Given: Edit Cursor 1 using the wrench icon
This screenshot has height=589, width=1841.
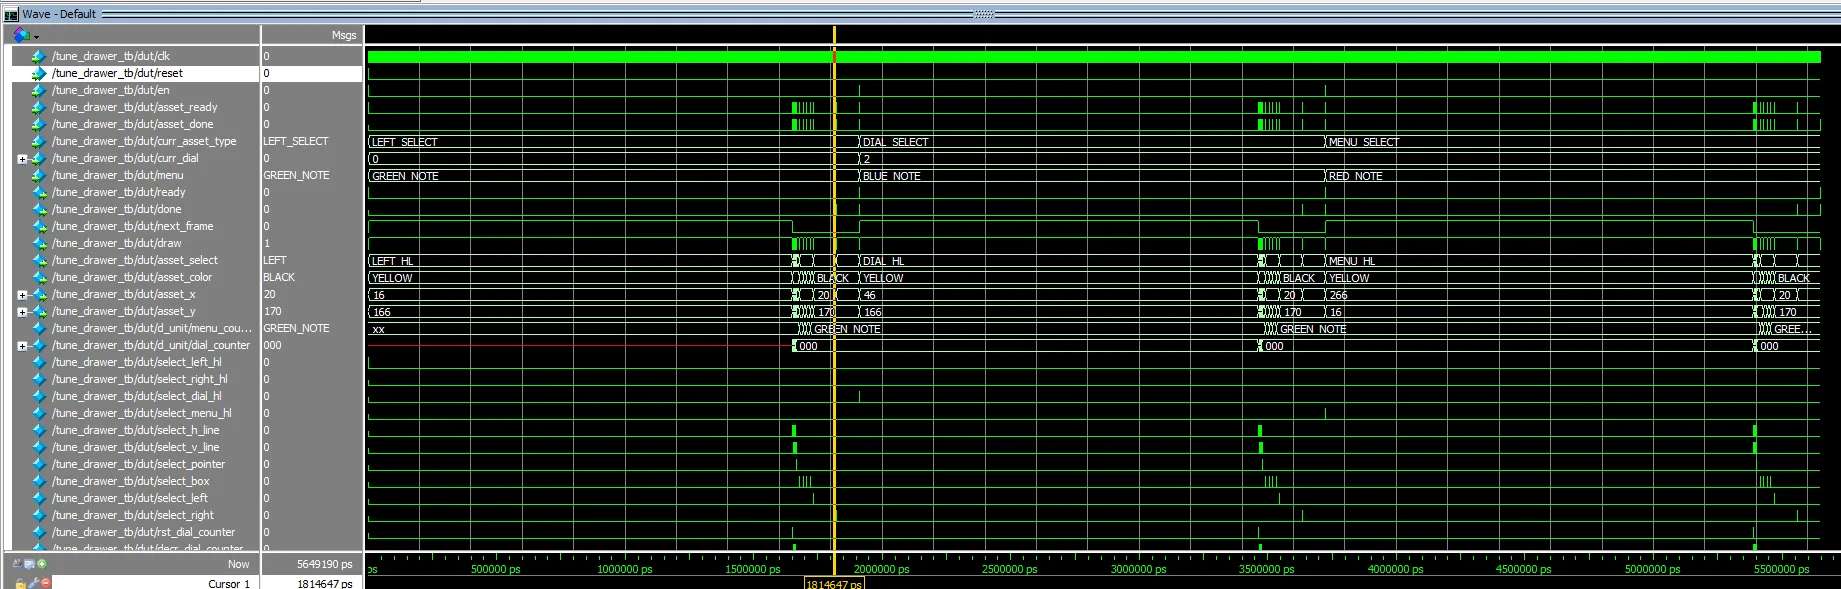Looking at the screenshot, I should (x=33, y=583).
